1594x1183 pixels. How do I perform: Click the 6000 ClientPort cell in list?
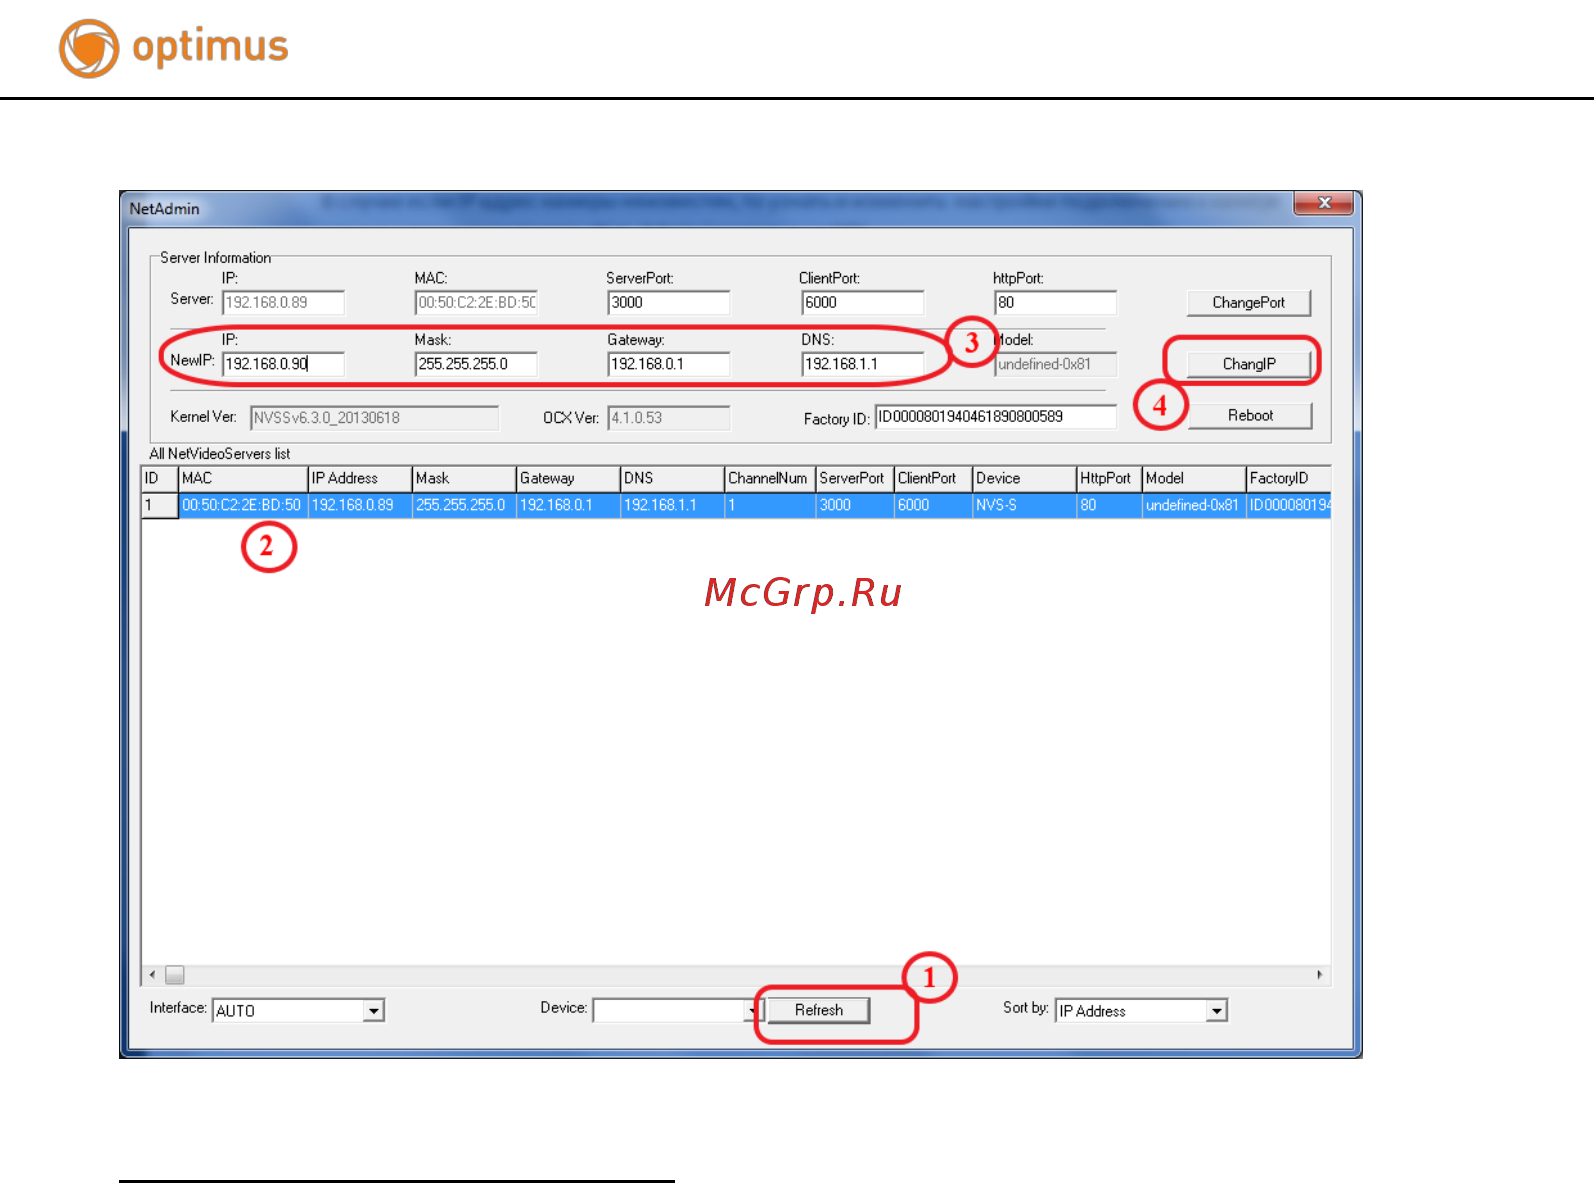click(933, 505)
